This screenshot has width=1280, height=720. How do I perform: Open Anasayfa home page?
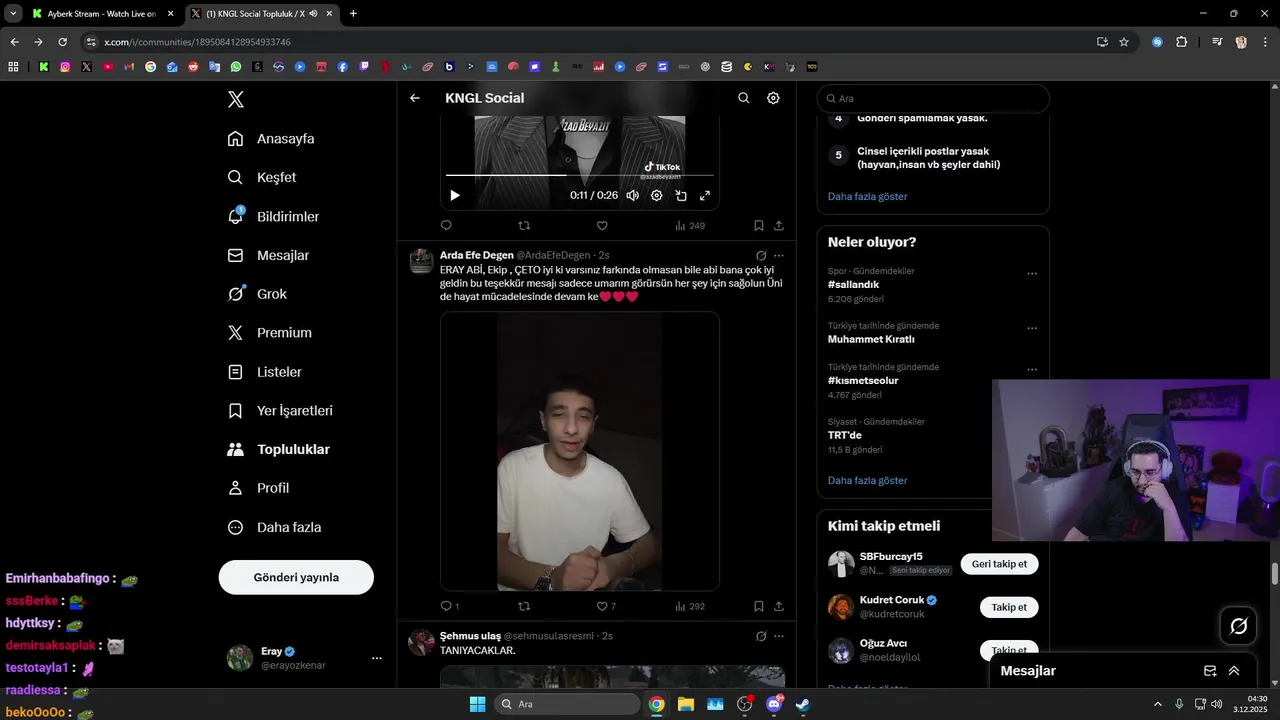271,139
